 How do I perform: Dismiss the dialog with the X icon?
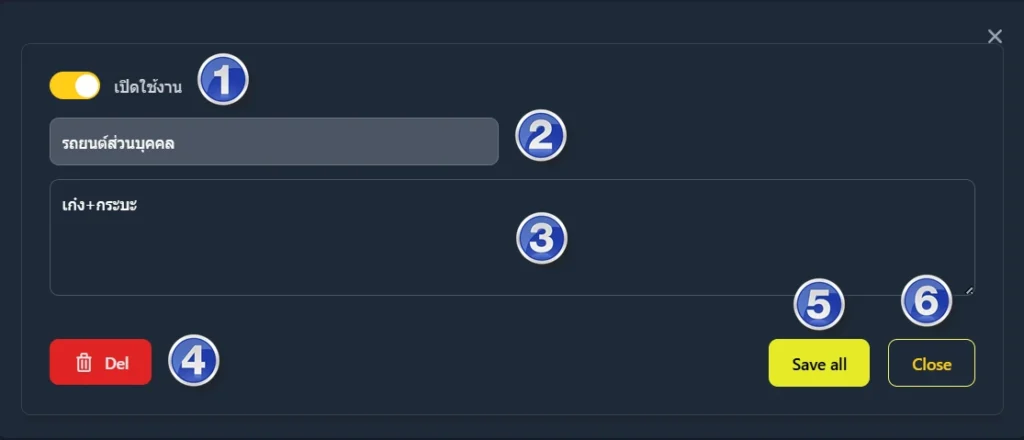[x=995, y=37]
